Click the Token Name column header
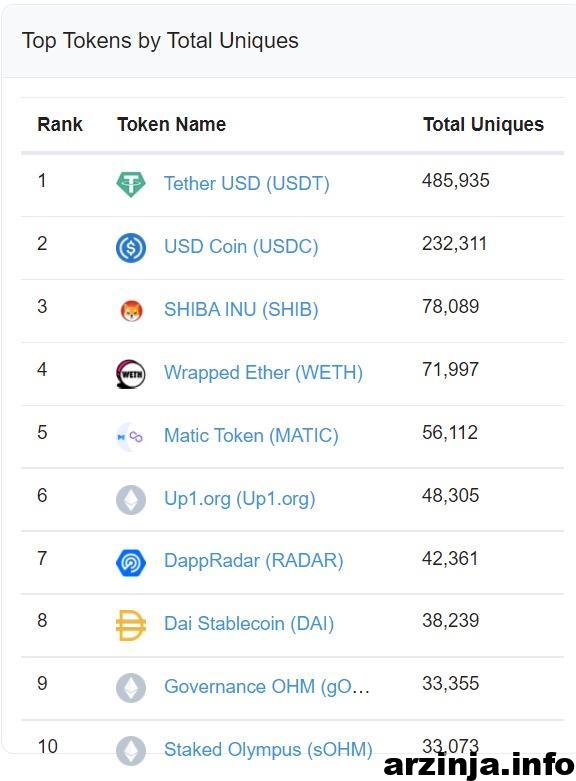The width and height of the screenshot is (576, 781). [171, 125]
